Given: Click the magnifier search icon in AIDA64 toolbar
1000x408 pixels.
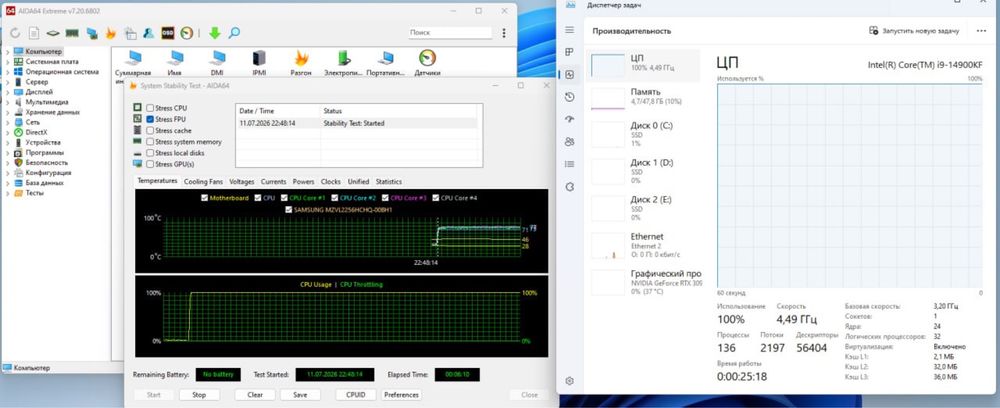Looking at the screenshot, I should tap(234, 33).
